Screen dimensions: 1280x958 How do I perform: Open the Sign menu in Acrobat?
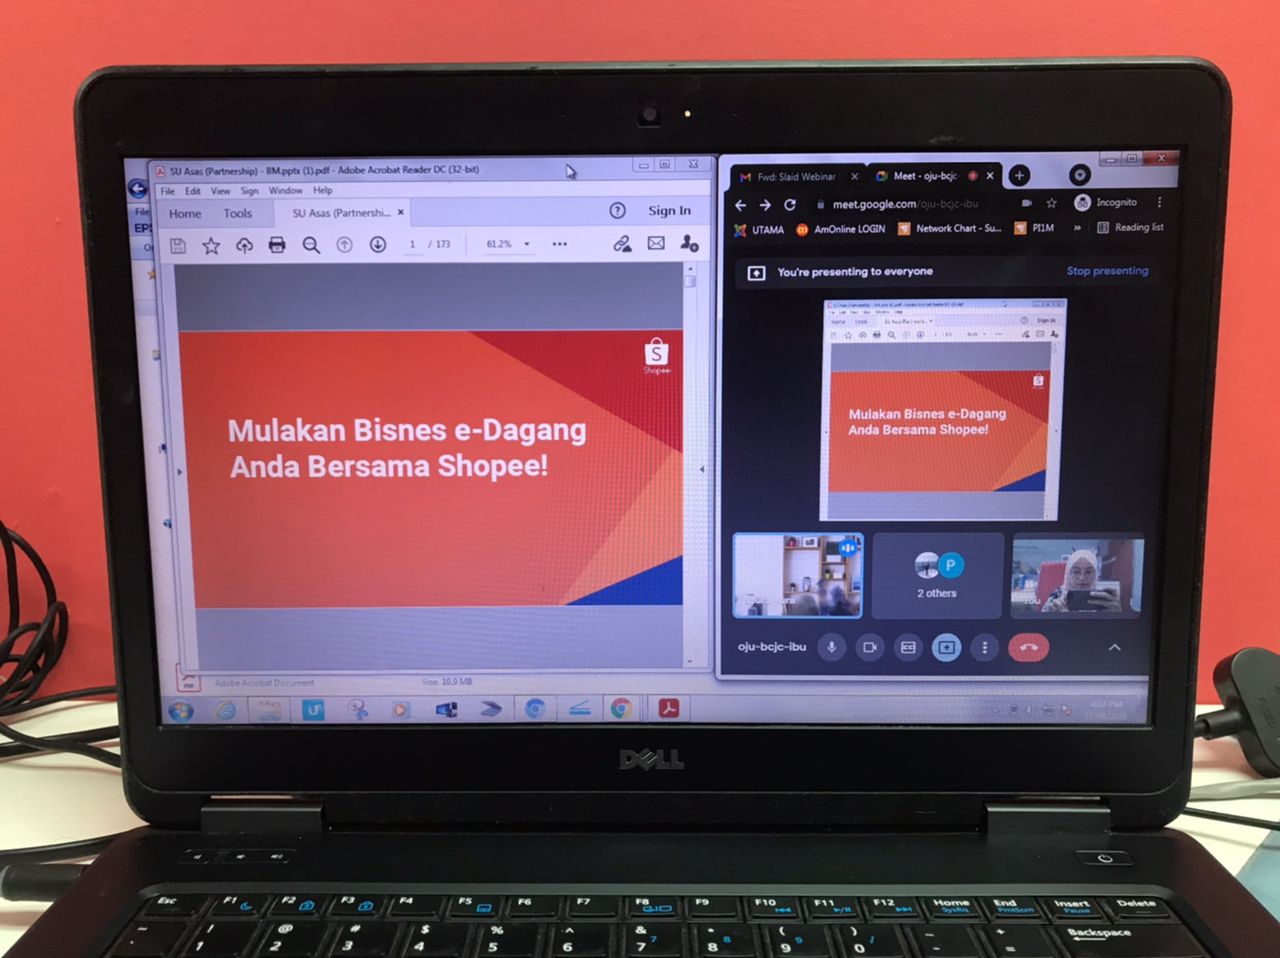[x=249, y=191]
